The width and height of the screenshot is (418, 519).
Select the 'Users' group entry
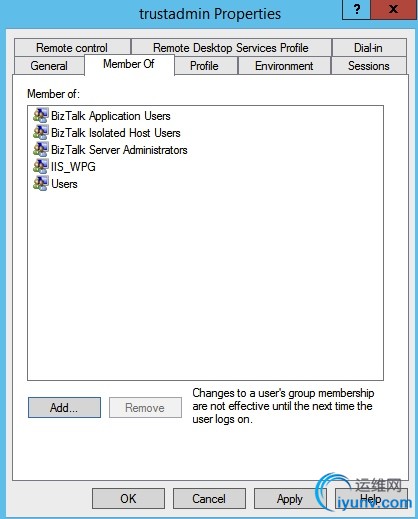64,184
